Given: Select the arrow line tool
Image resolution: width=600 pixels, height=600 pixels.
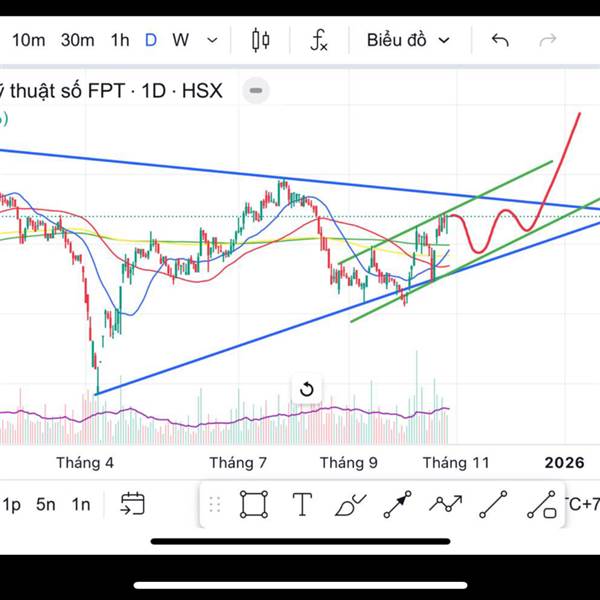Looking at the screenshot, I should 397,504.
